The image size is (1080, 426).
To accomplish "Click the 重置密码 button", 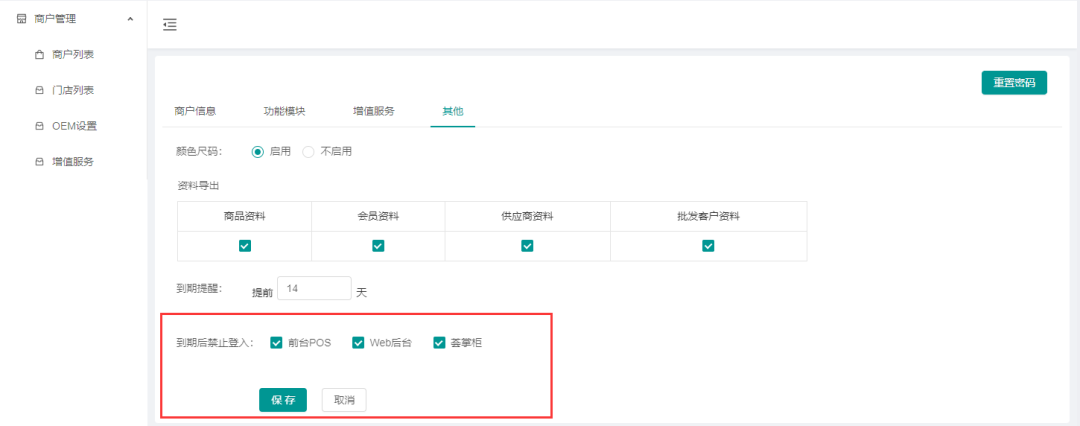I will [1013, 83].
